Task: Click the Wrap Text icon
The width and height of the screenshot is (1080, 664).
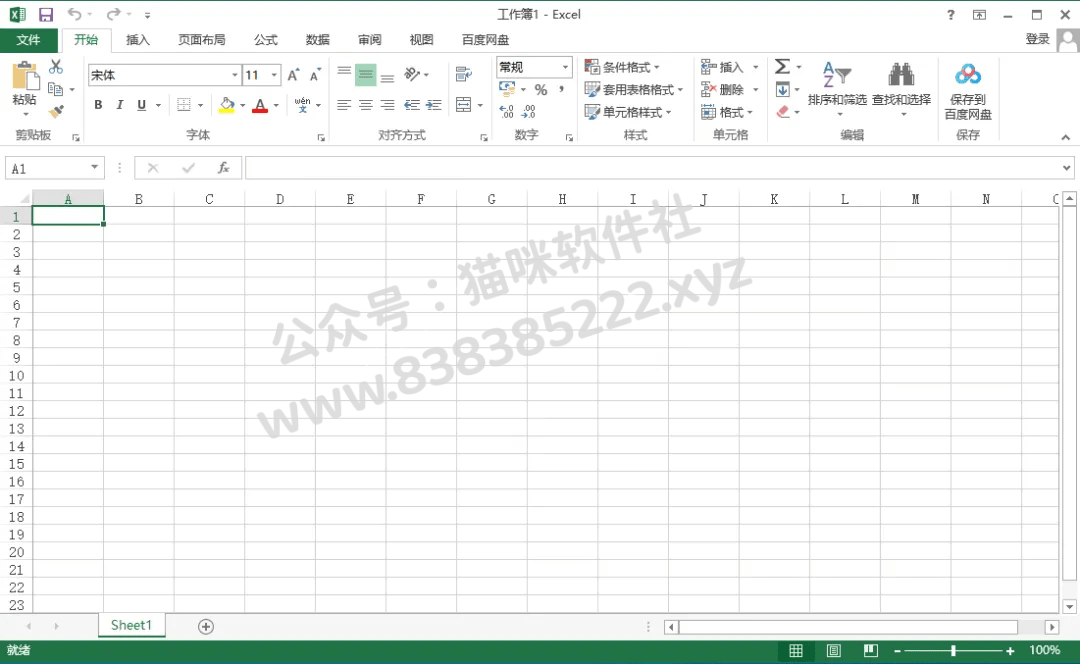Action: (x=464, y=74)
